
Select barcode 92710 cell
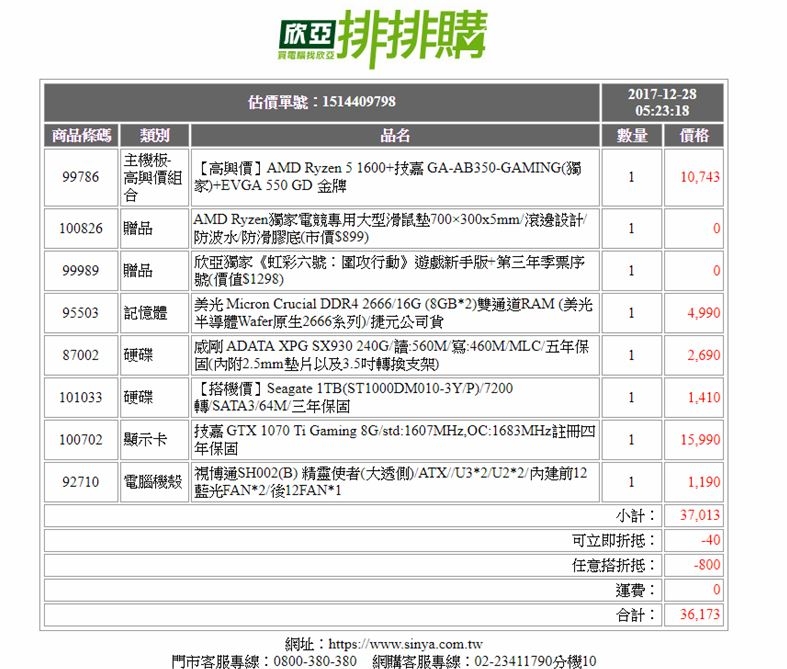(x=81, y=481)
